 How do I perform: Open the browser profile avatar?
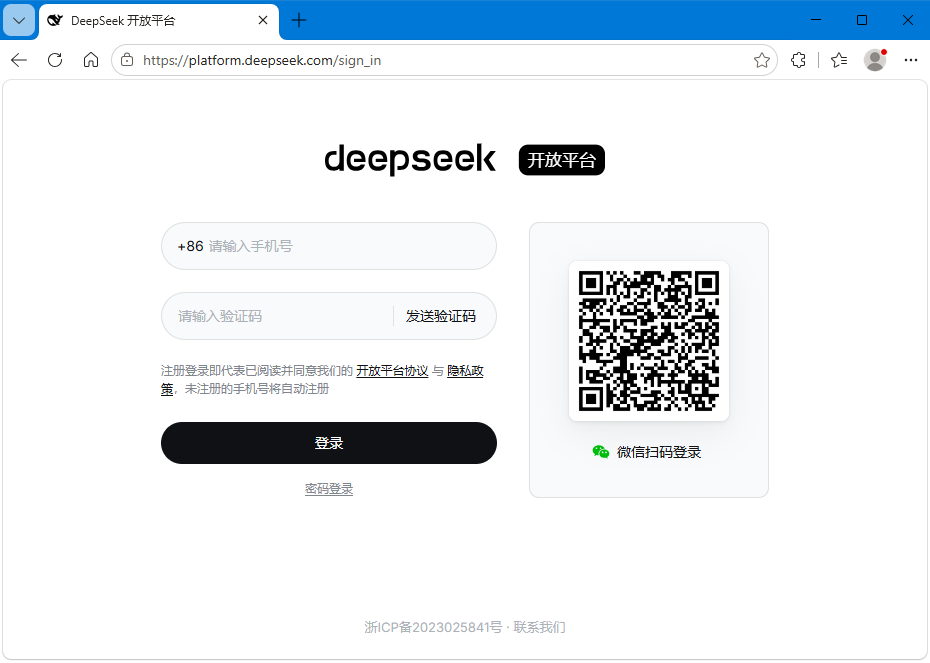(875, 60)
